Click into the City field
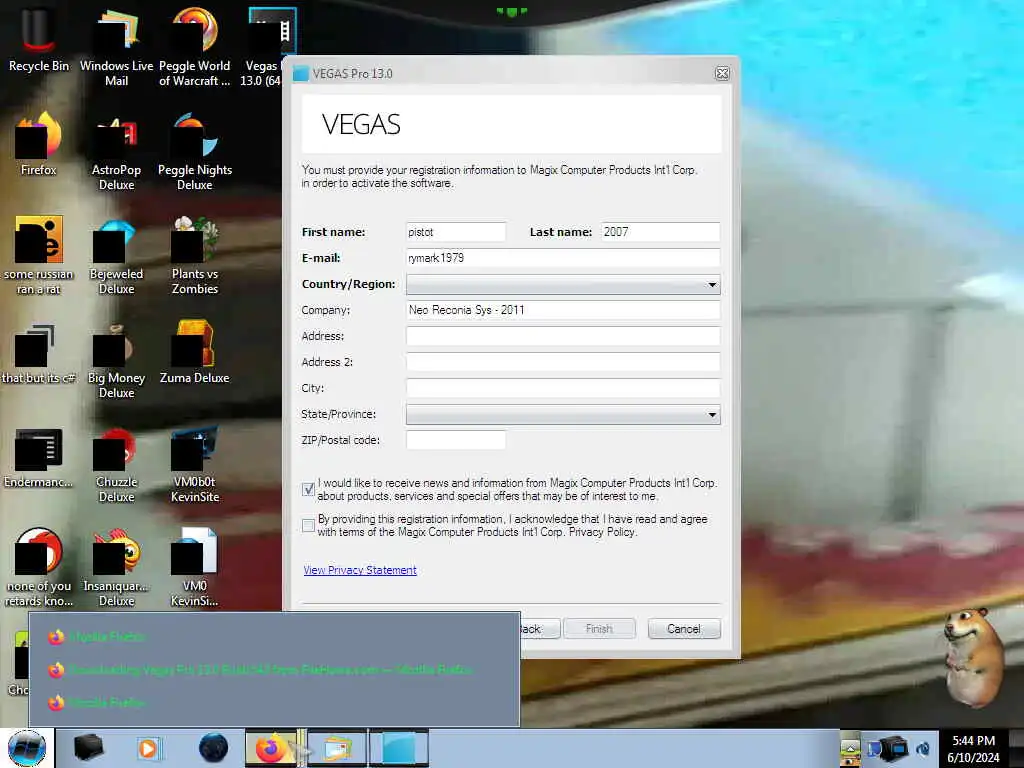The image size is (1024, 768). pyautogui.click(x=563, y=388)
